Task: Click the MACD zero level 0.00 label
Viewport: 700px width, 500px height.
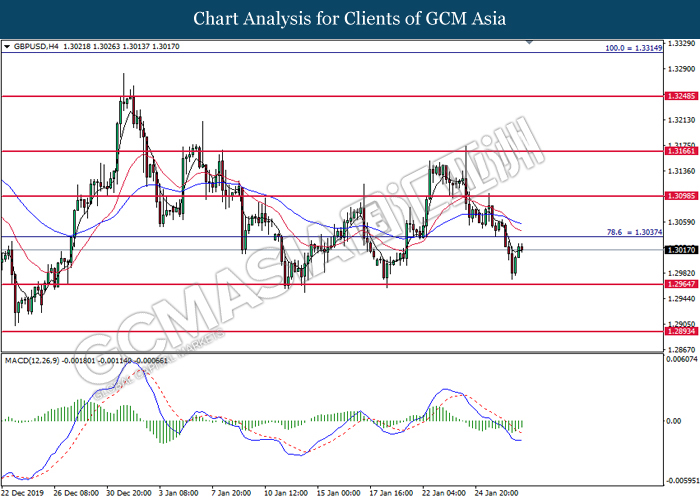Action: coord(674,421)
